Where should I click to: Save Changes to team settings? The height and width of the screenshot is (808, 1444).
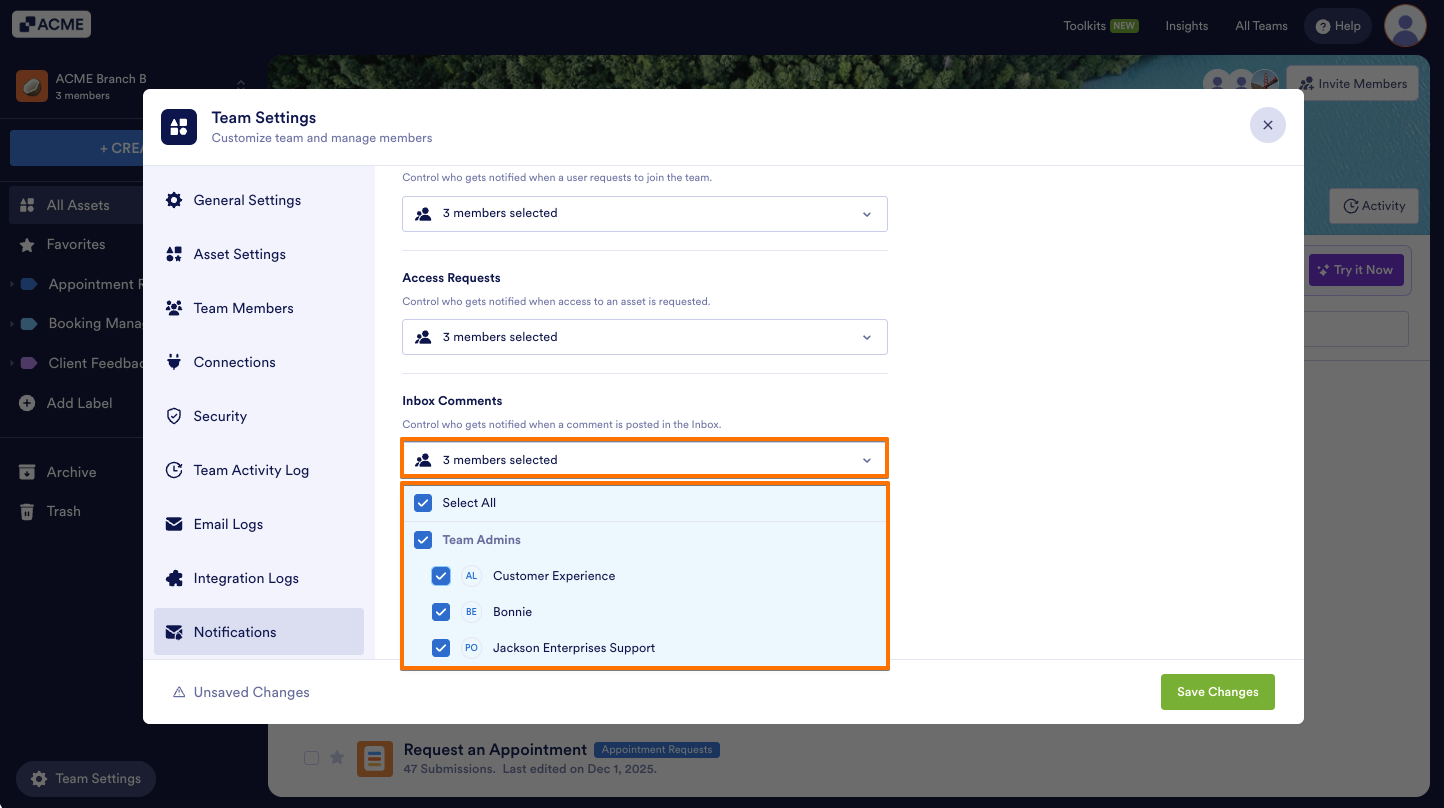click(x=1218, y=692)
